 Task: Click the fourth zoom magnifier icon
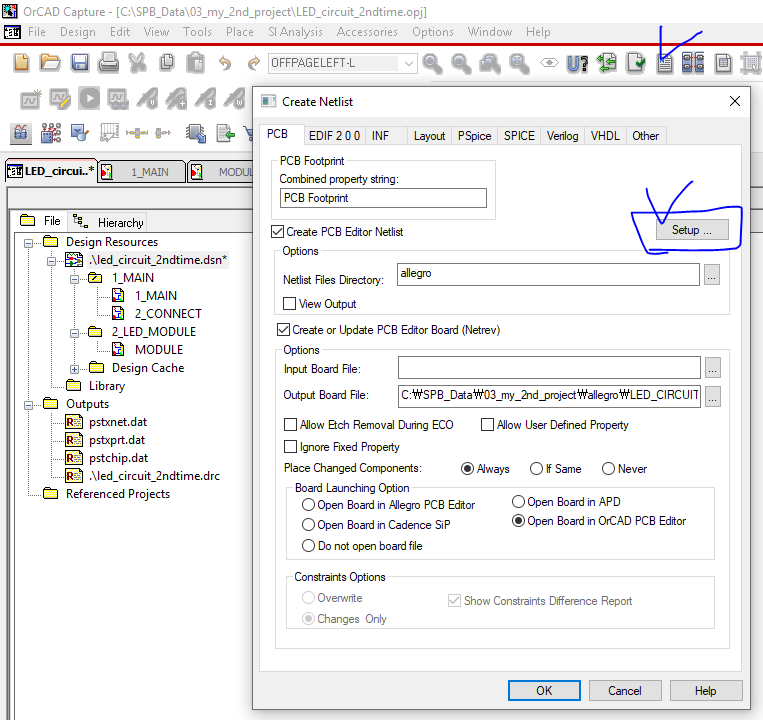click(x=519, y=63)
